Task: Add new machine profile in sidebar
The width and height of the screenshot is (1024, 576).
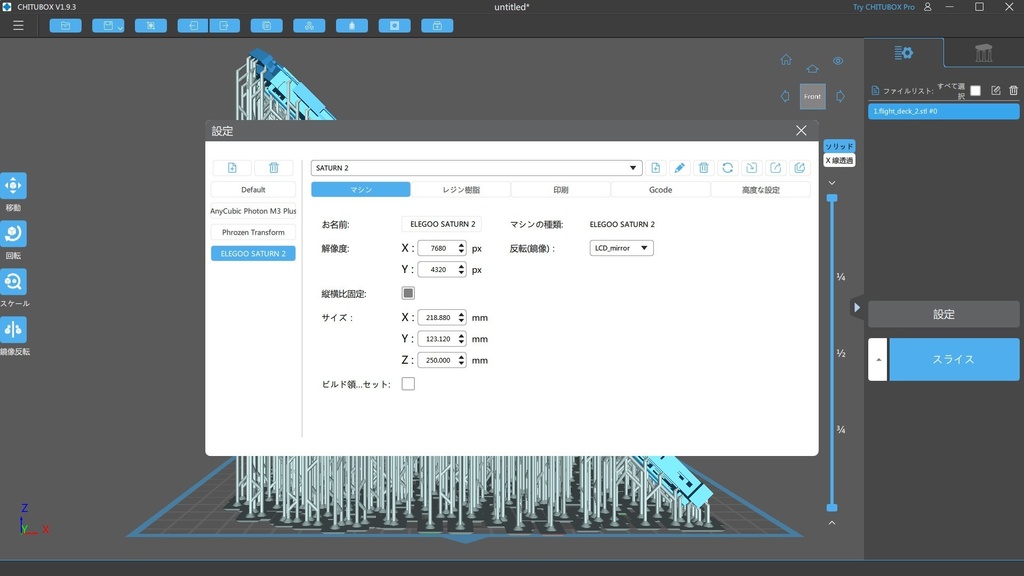Action: click(232, 168)
